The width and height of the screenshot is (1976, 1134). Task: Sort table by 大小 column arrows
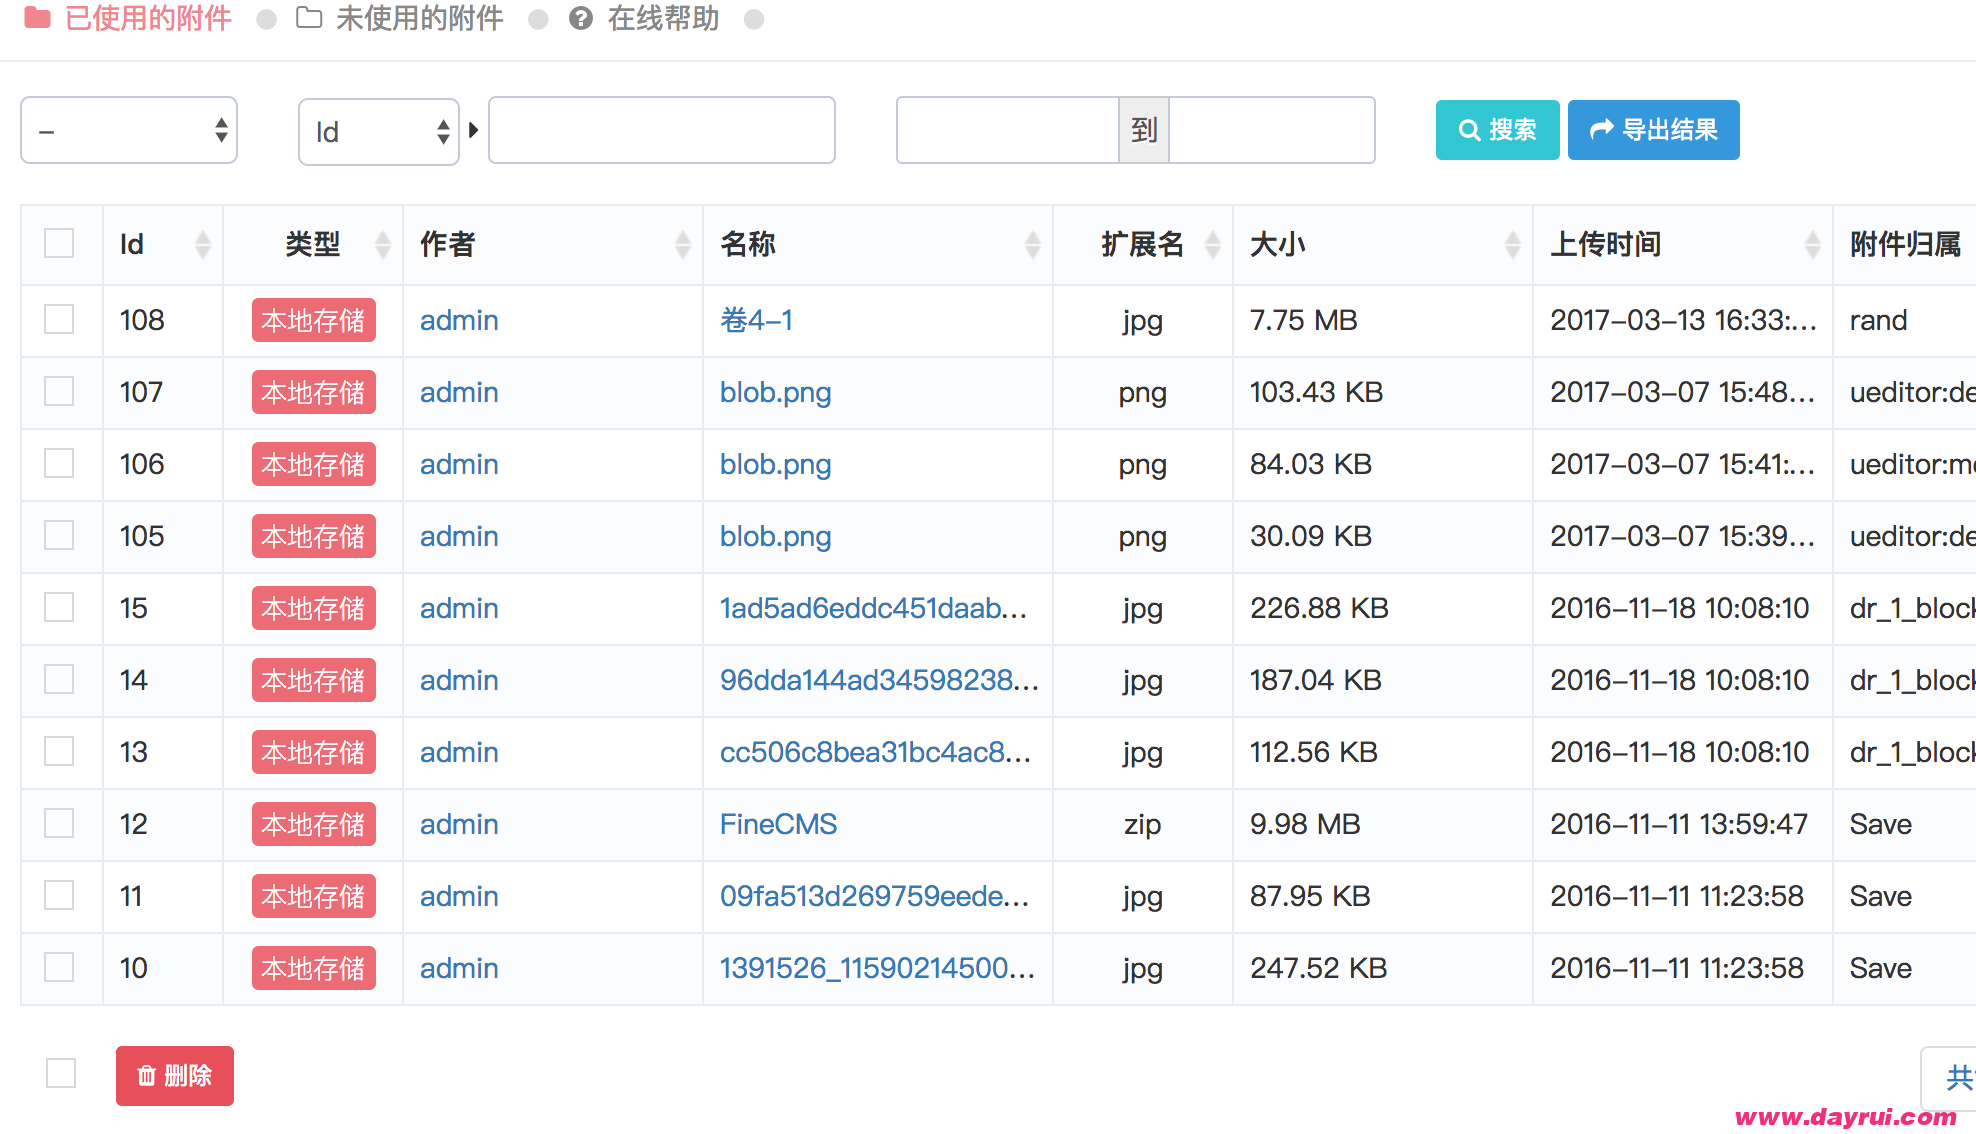tap(1513, 245)
